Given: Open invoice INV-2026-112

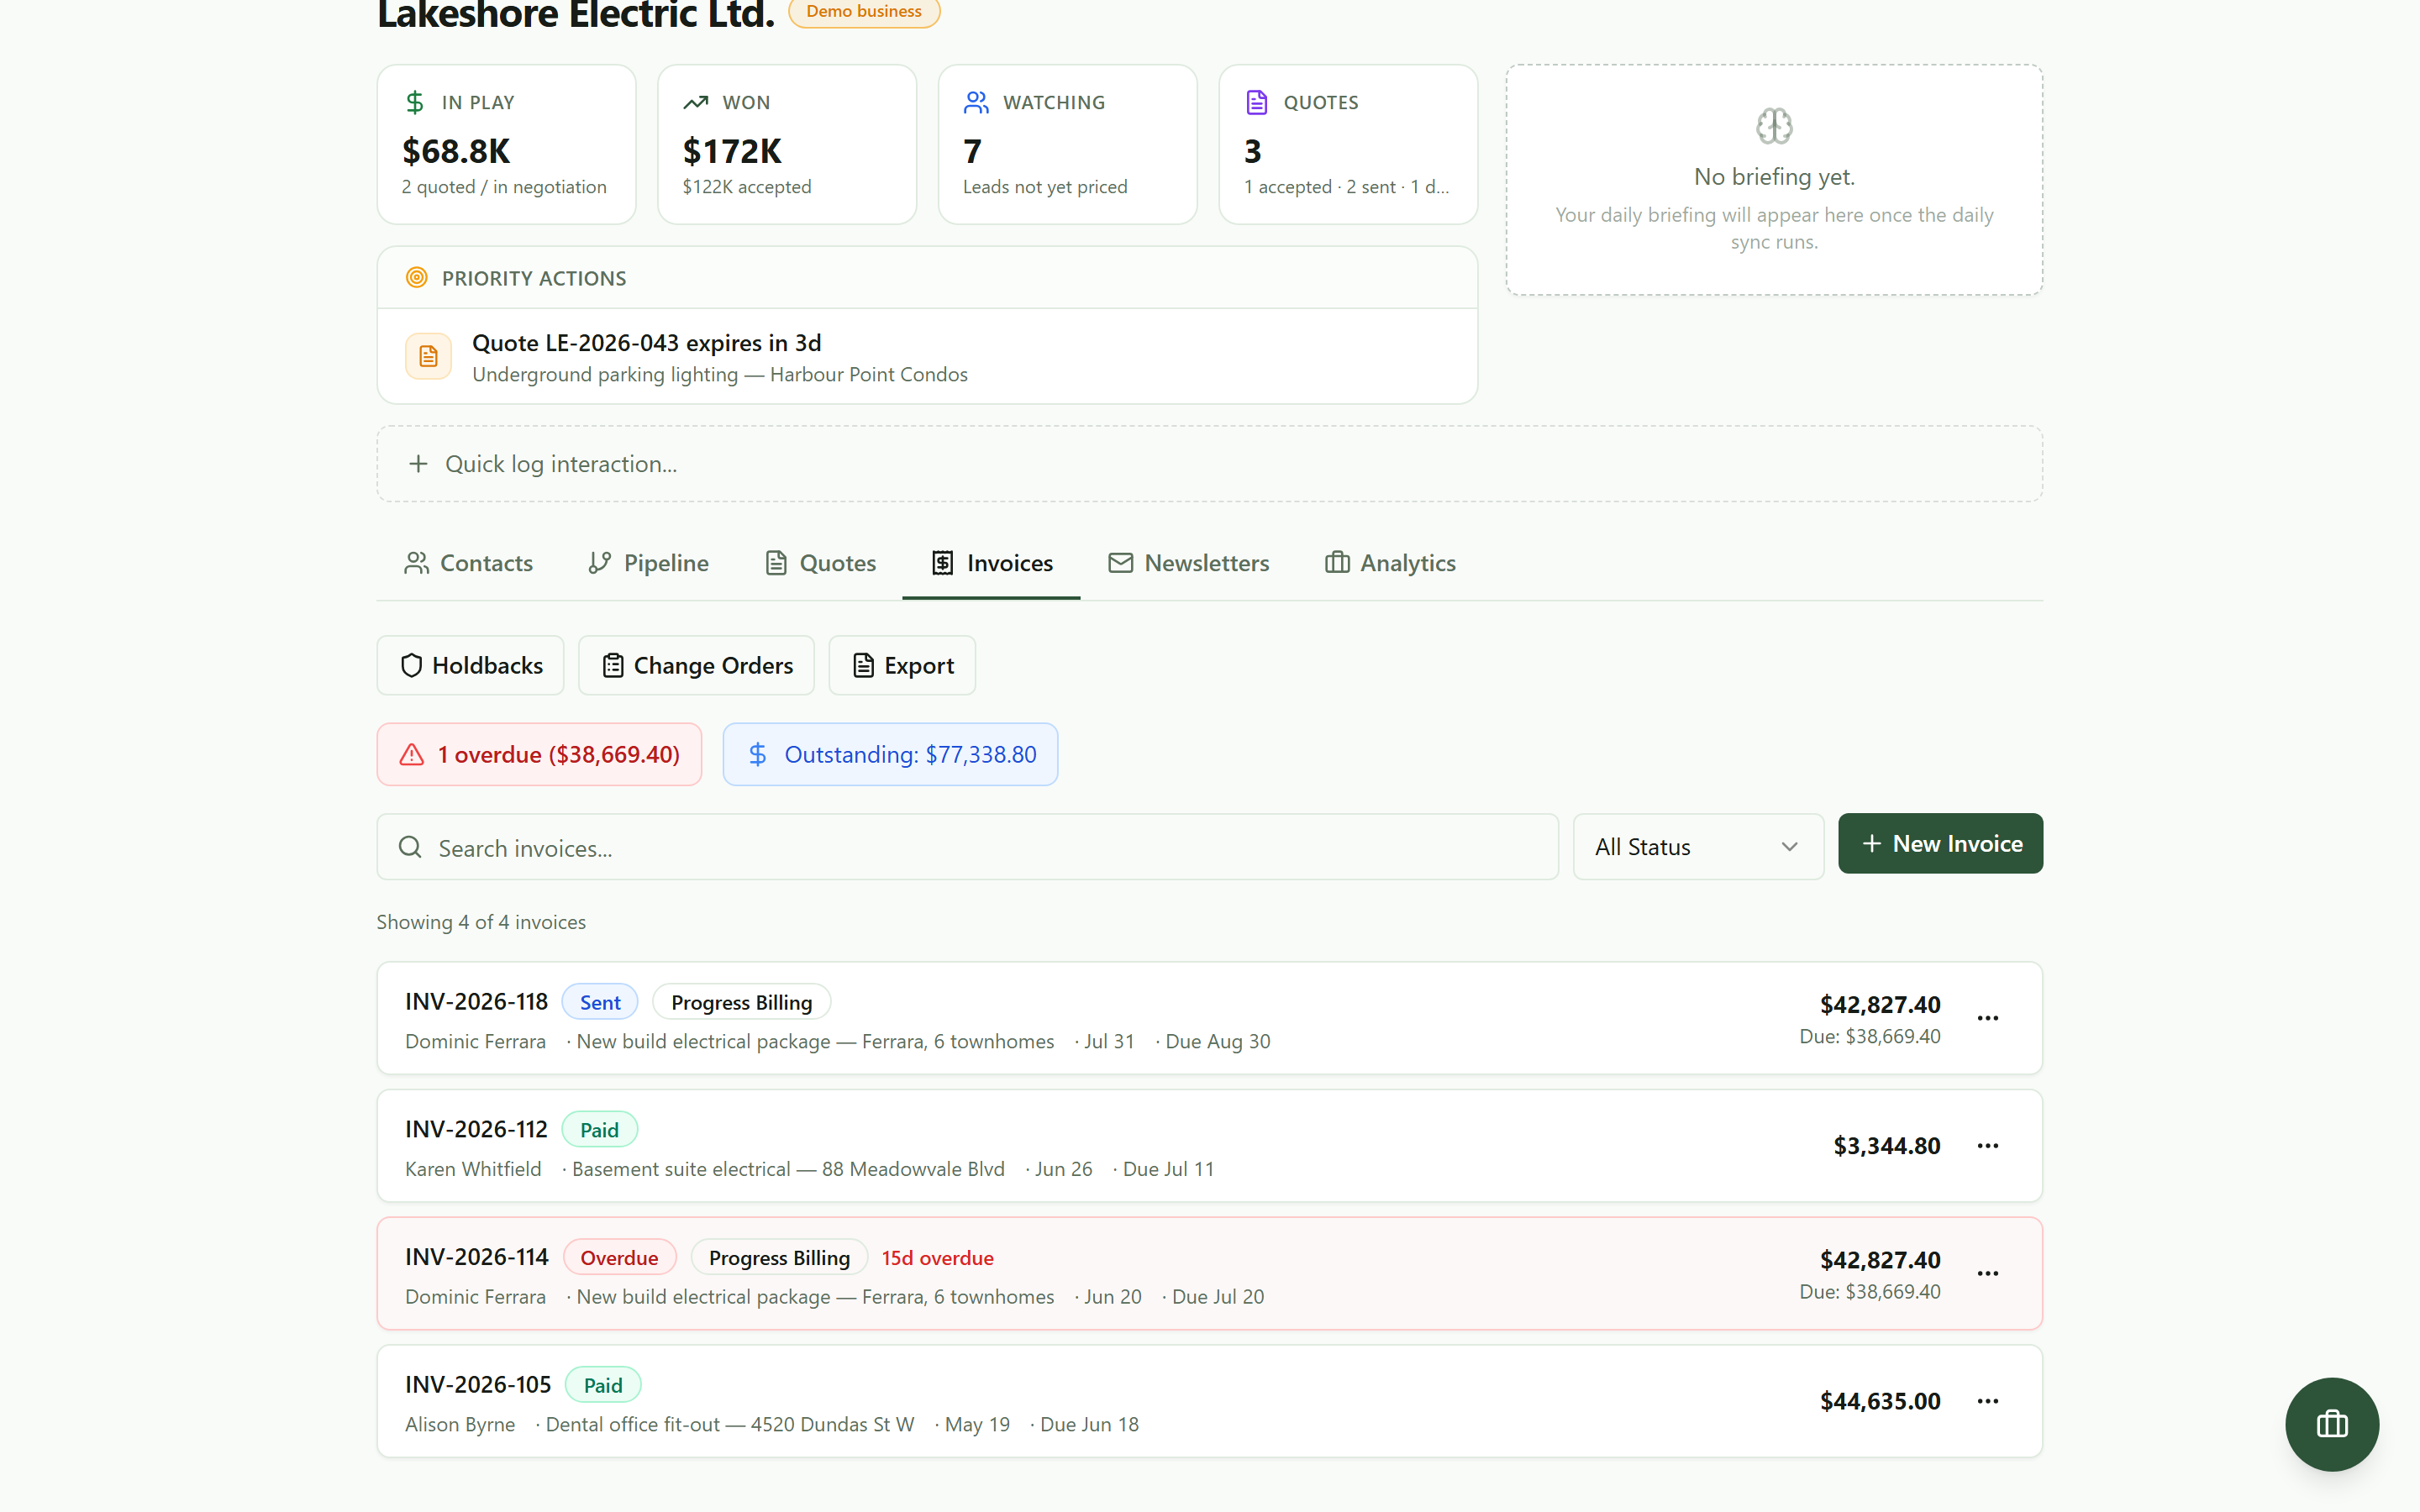Looking at the screenshot, I should tap(1209, 1146).
